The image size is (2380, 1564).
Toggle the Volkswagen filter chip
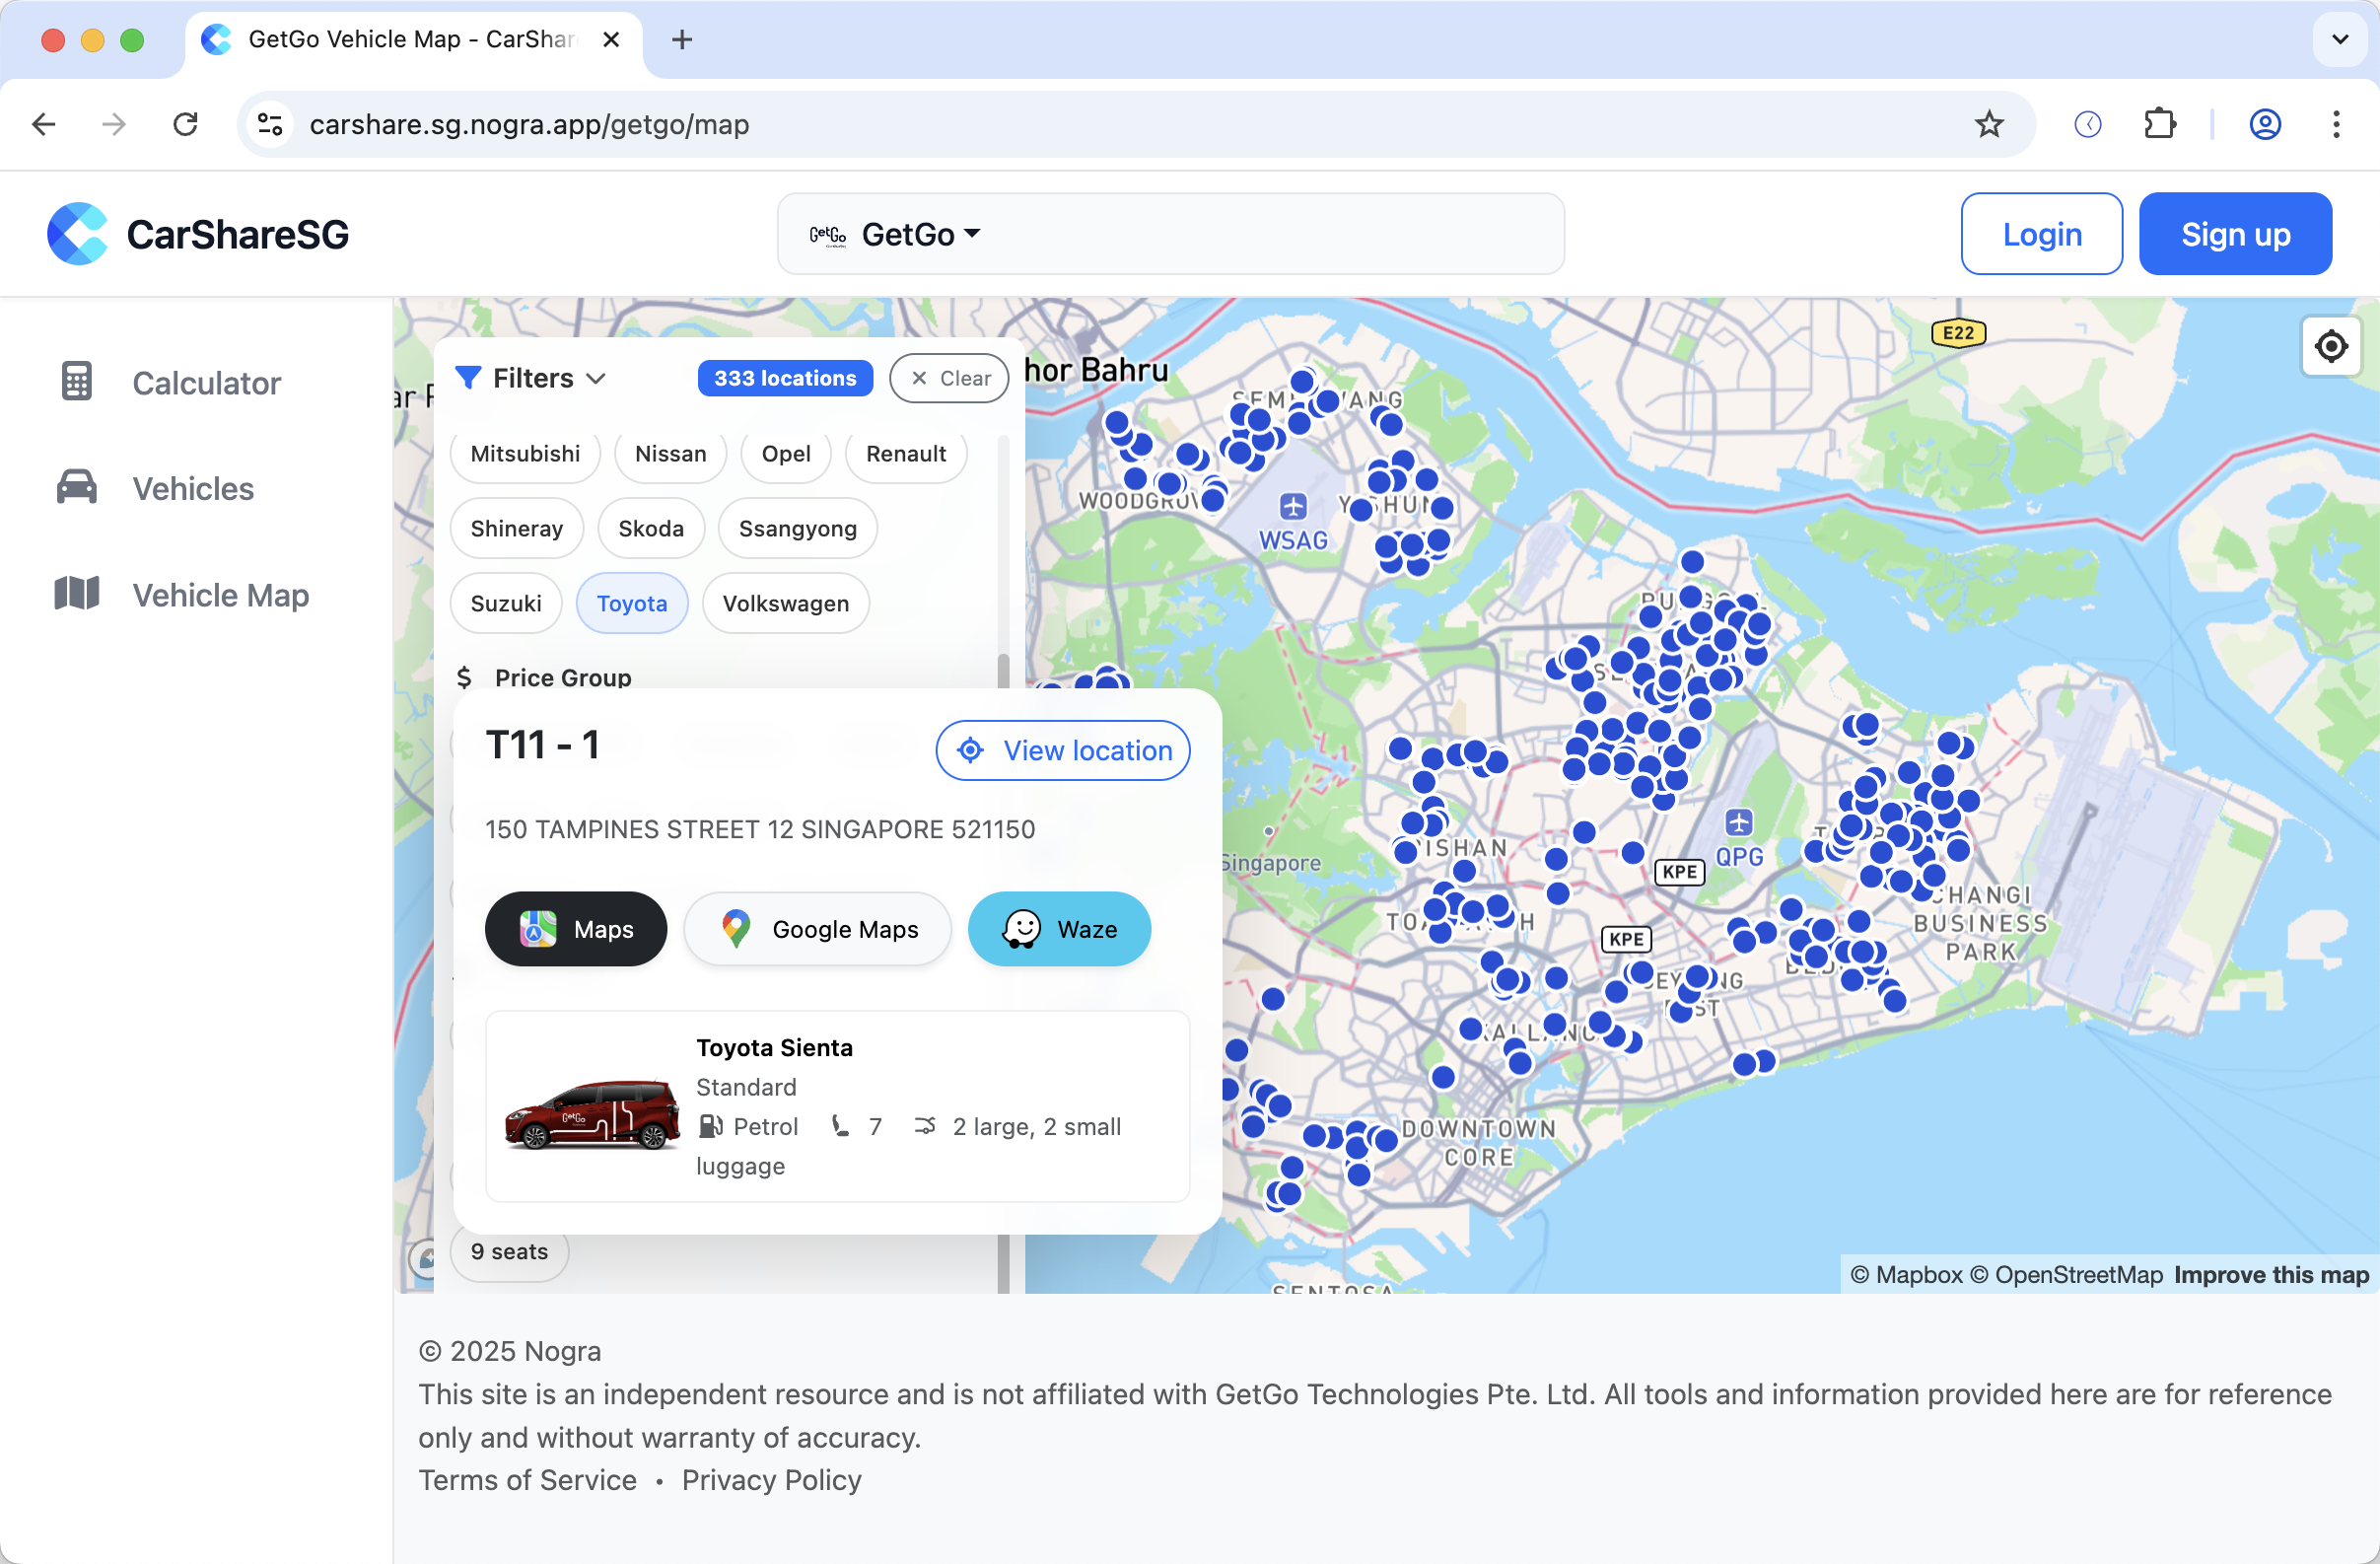coord(786,603)
